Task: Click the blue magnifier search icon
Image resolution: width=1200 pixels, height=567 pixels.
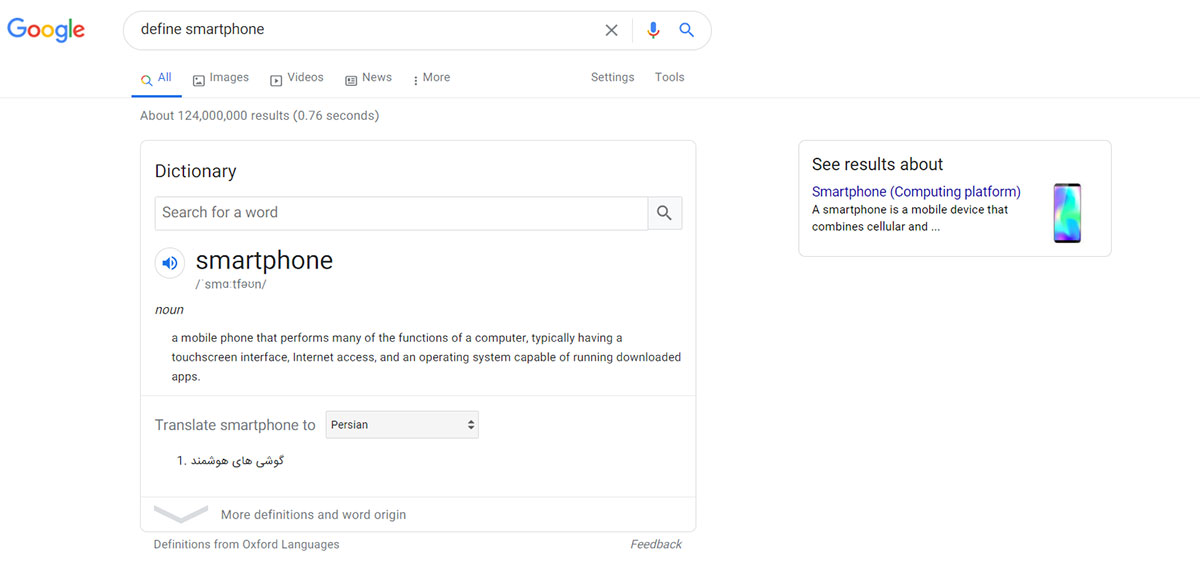Action: coord(687,30)
